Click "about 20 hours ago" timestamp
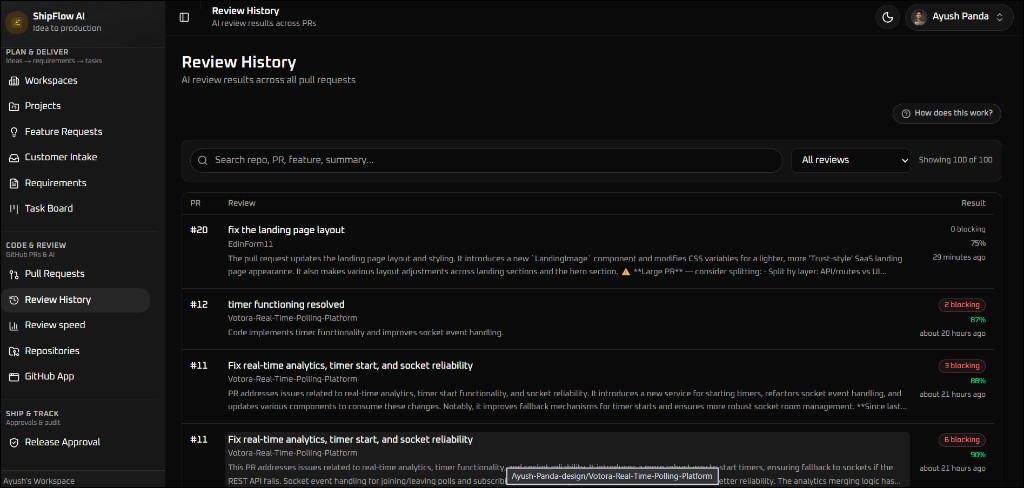The width and height of the screenshot is (1024, 488). 953,334
